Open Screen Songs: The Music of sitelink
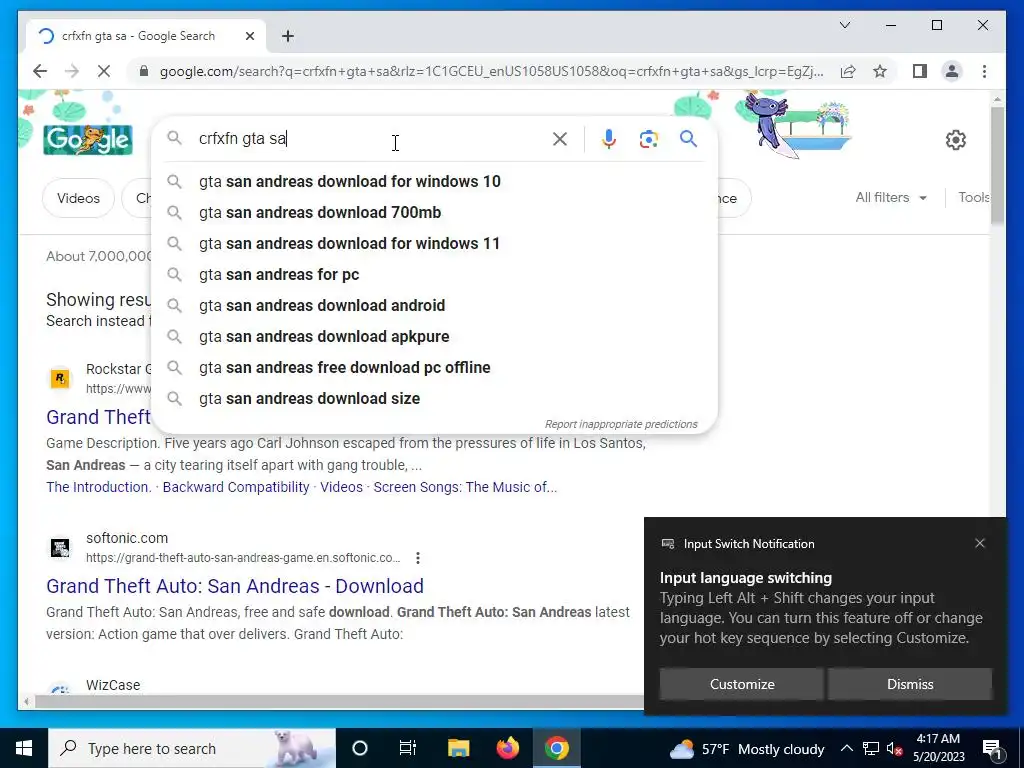 tap(465, 487)
